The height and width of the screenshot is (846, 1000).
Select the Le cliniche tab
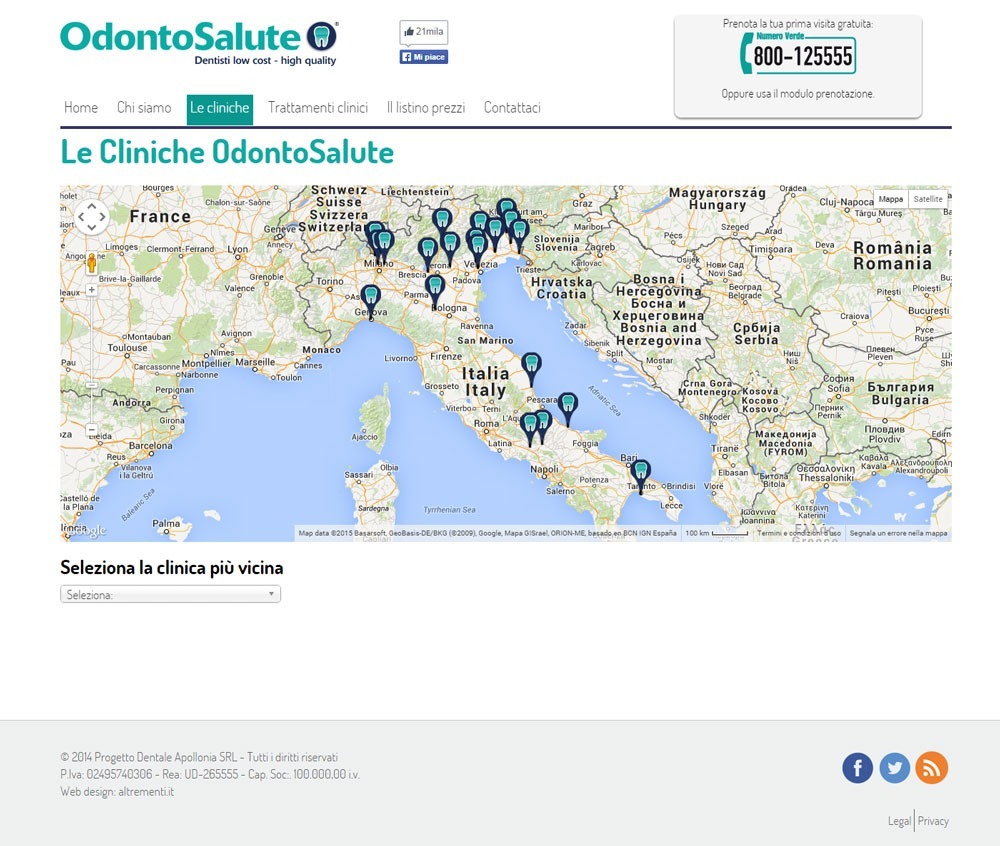pyautogui.click(x=219, y=109)
